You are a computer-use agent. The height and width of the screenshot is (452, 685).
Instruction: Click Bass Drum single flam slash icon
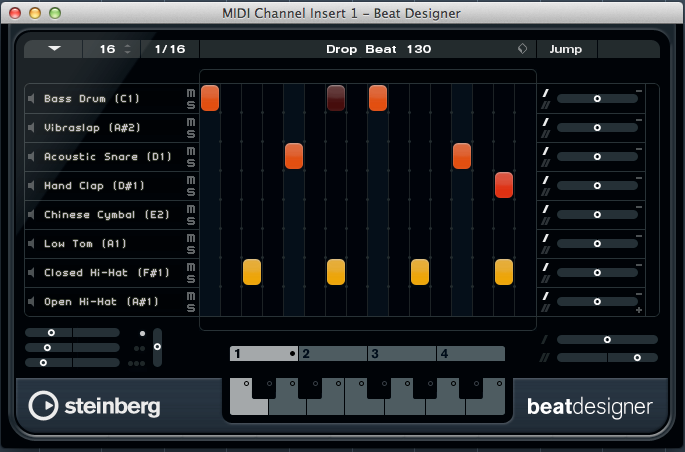pyautogui.click(x=546, y=93)
